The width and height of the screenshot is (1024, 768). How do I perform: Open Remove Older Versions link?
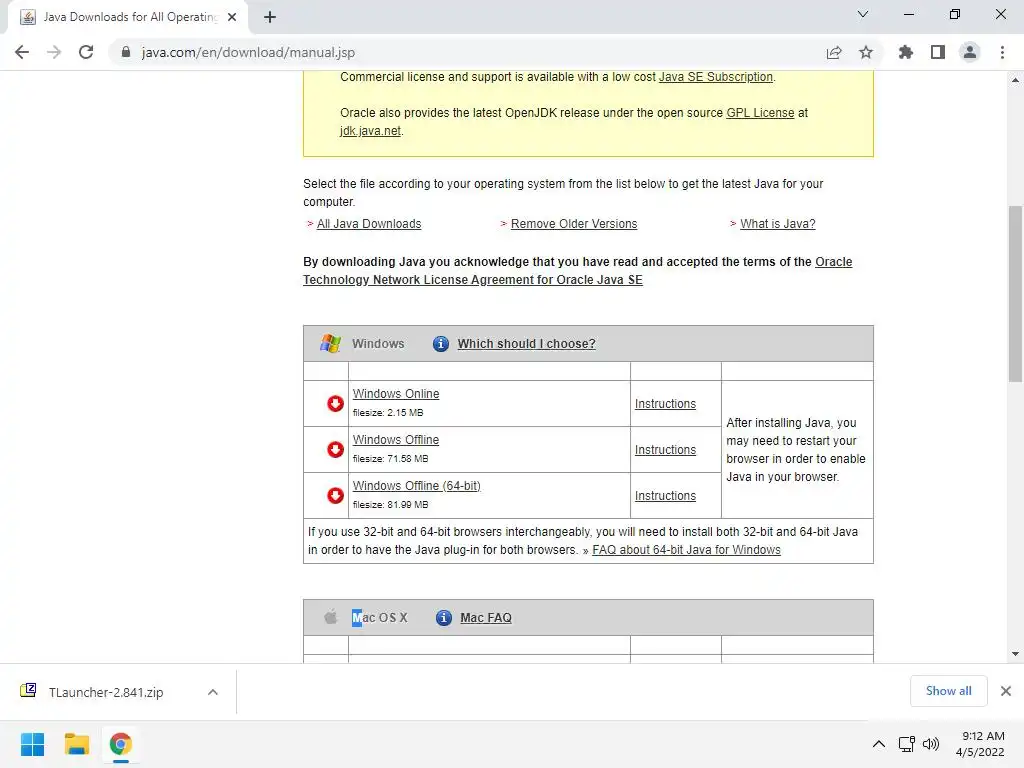(x=574, y=223)
